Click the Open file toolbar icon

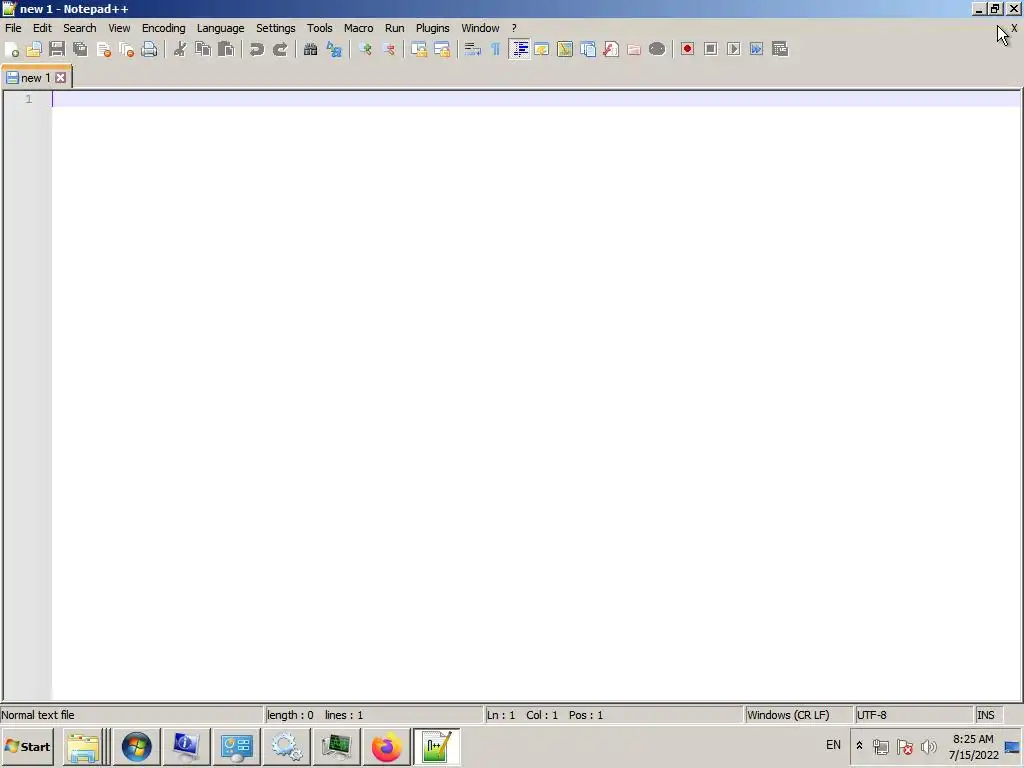[34, 50]
